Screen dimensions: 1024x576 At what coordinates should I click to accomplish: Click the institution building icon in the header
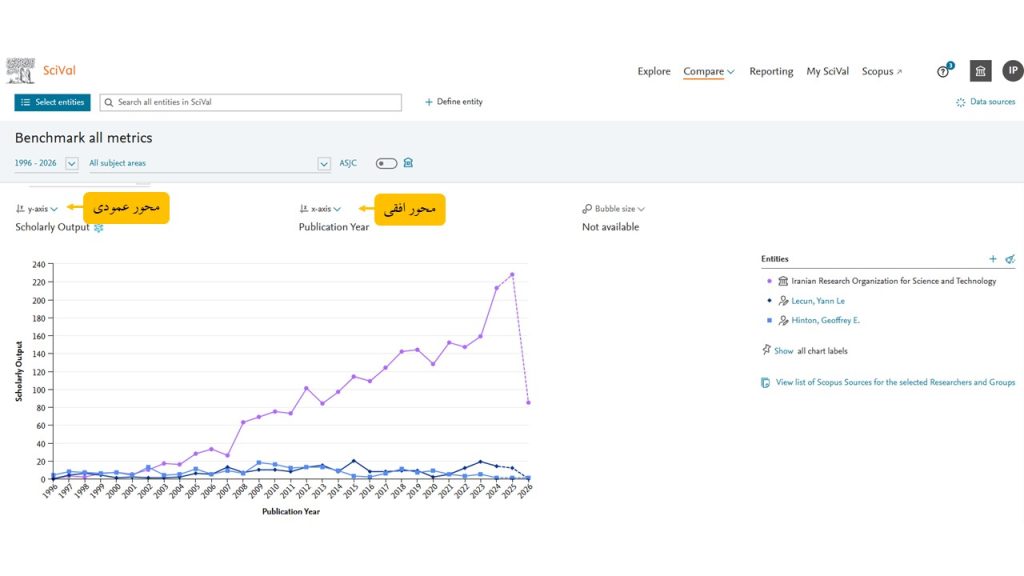[980, 71]
